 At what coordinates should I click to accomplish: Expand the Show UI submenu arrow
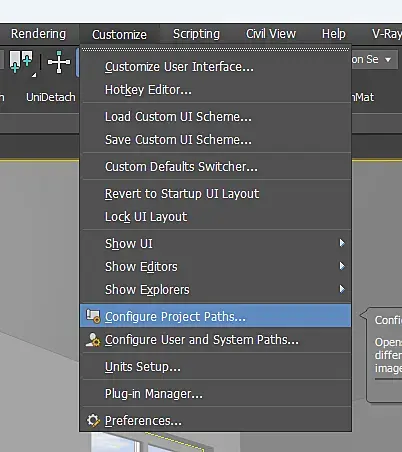(x=342, y=243)
